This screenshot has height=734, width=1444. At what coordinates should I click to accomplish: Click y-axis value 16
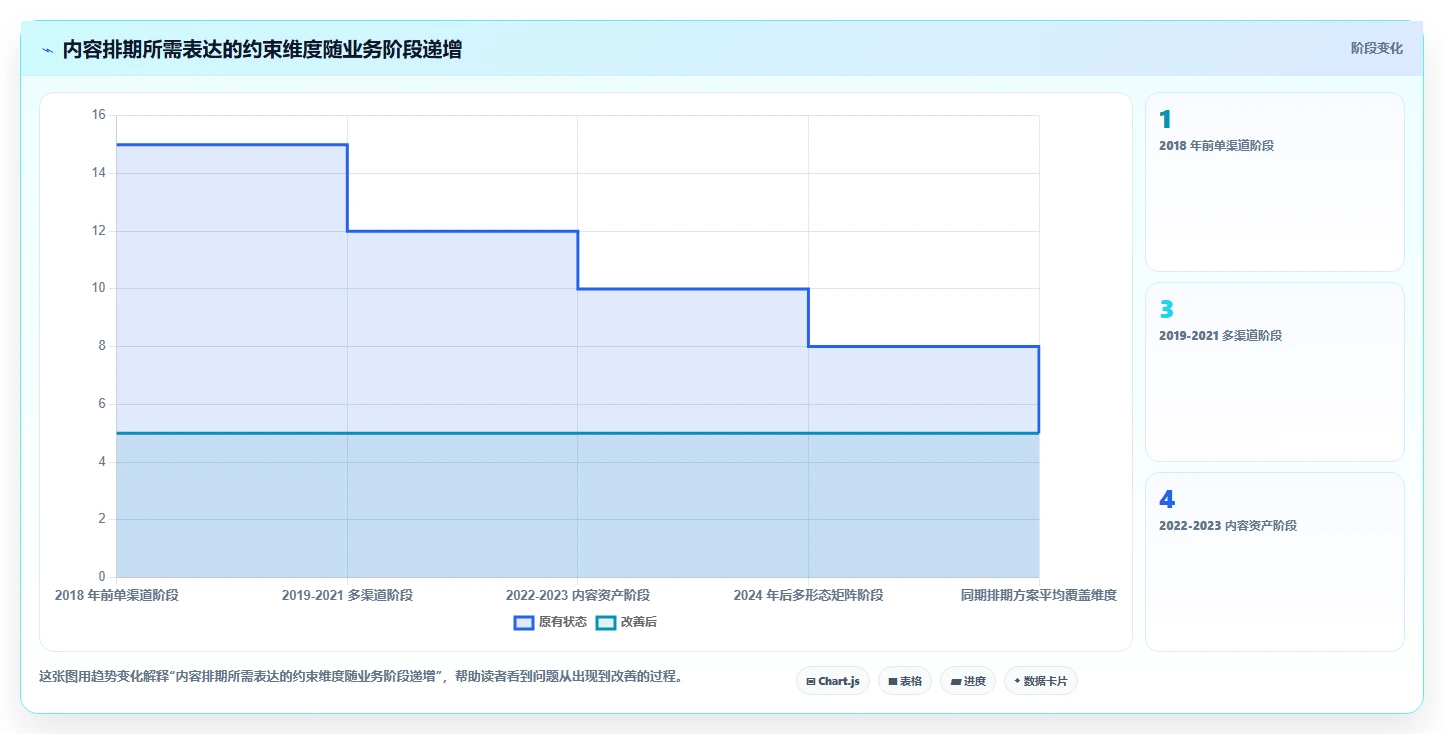click(x=98, y=115)
